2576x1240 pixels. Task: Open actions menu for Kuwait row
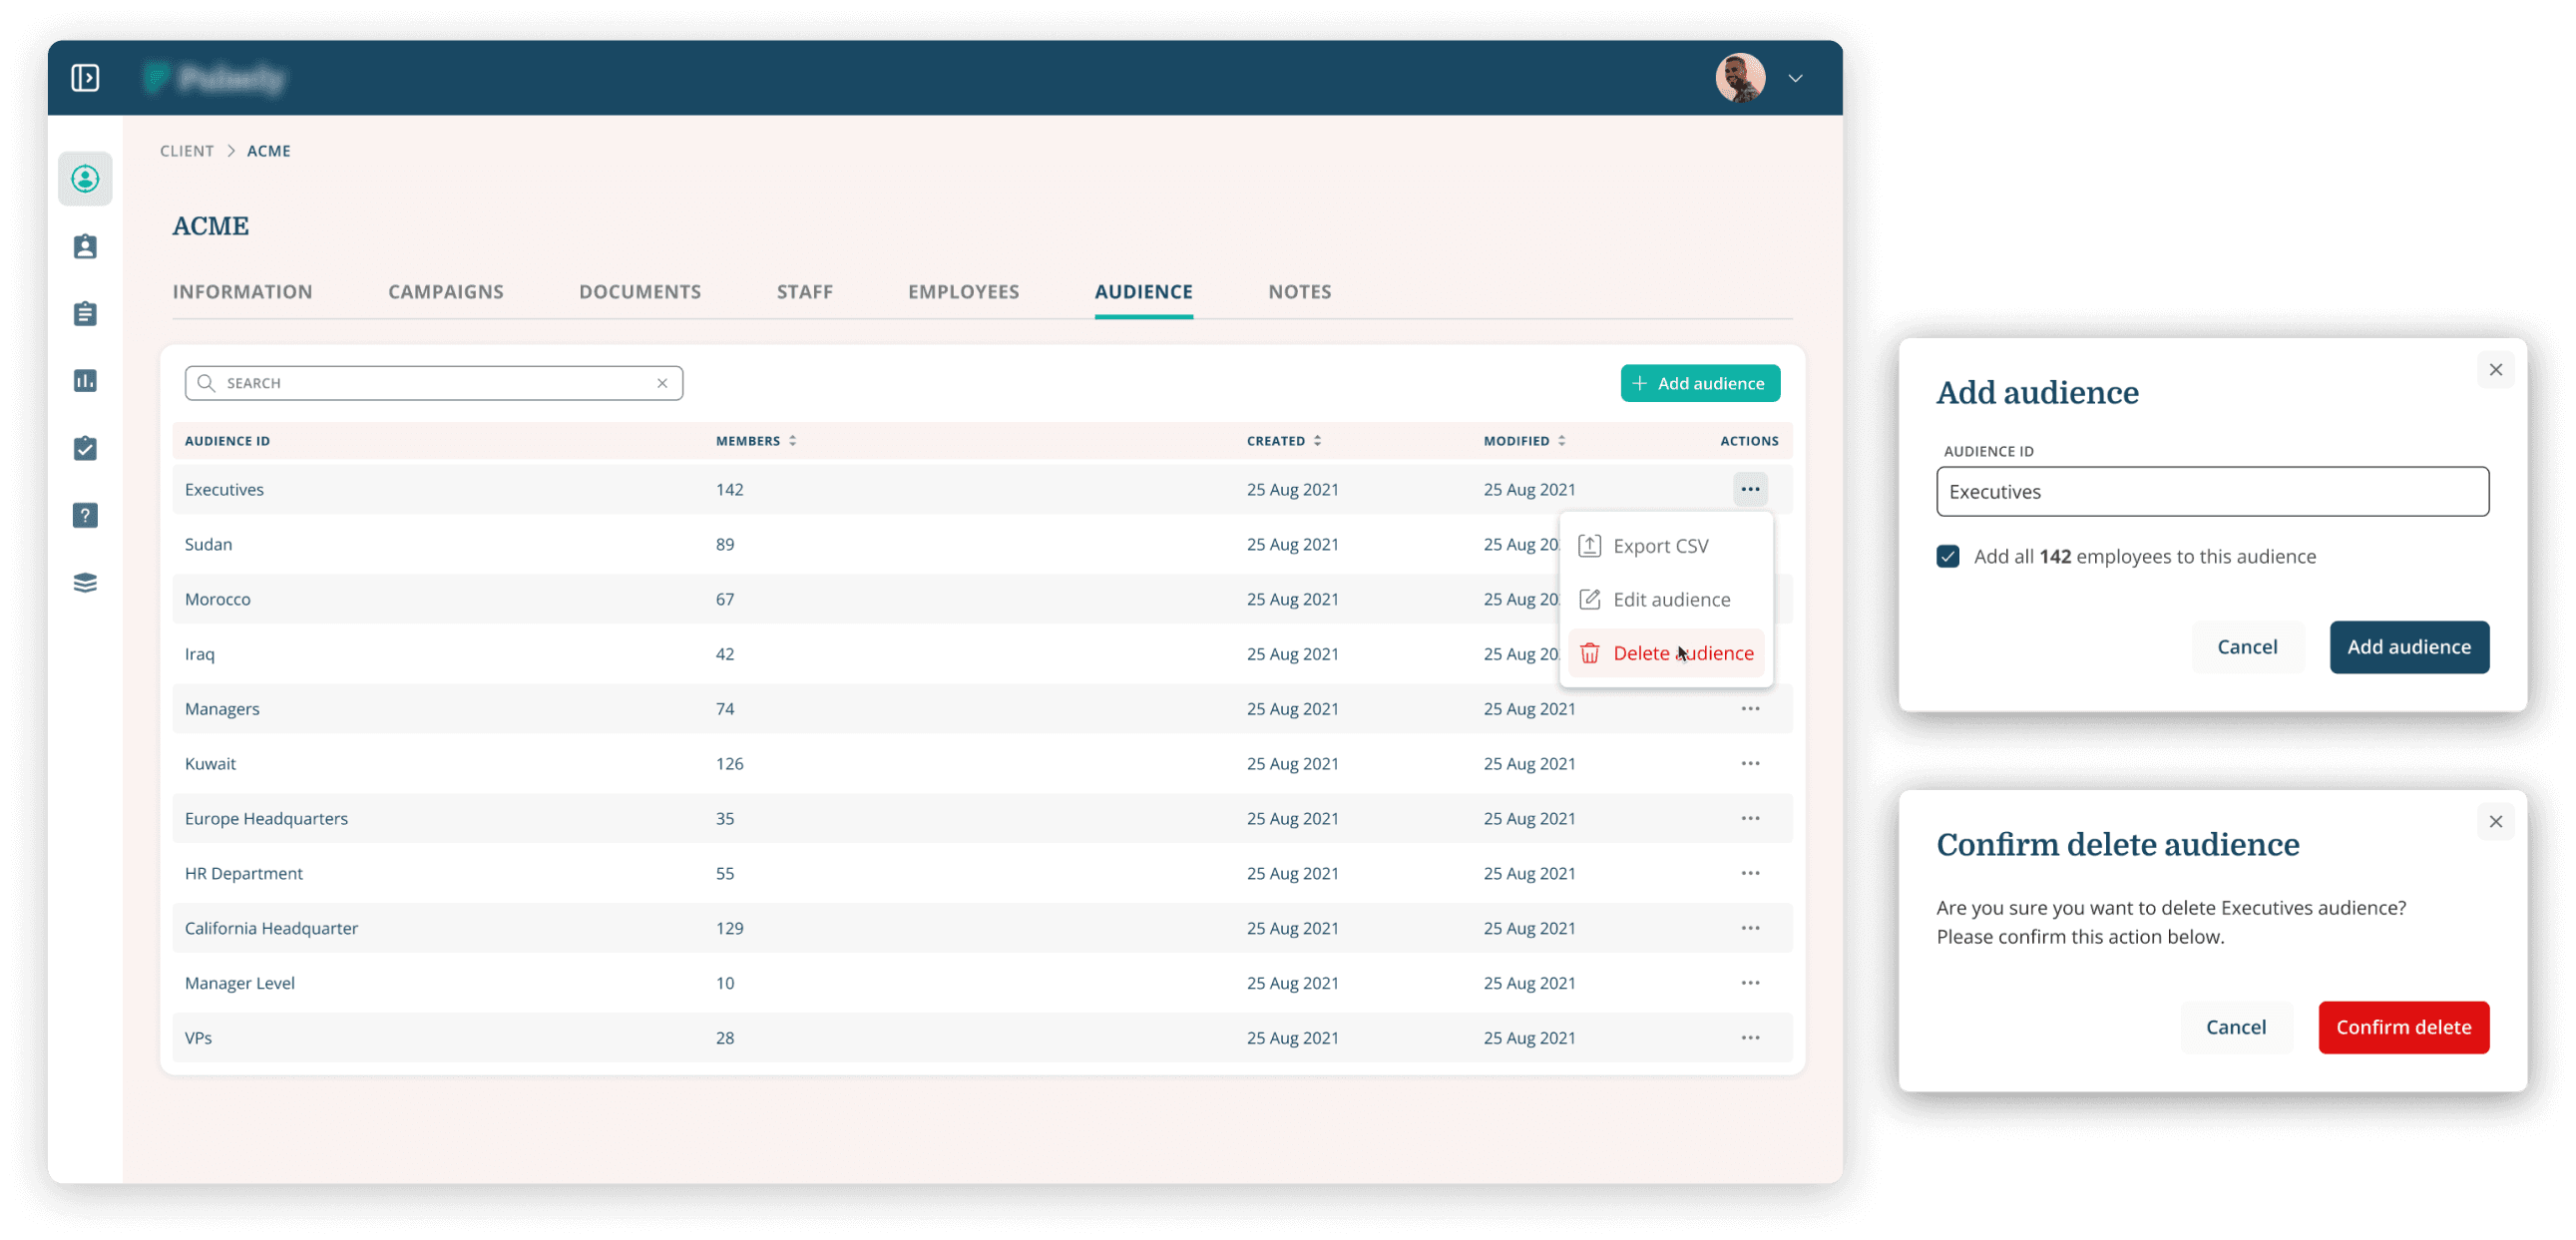[x=1749, y=764]
